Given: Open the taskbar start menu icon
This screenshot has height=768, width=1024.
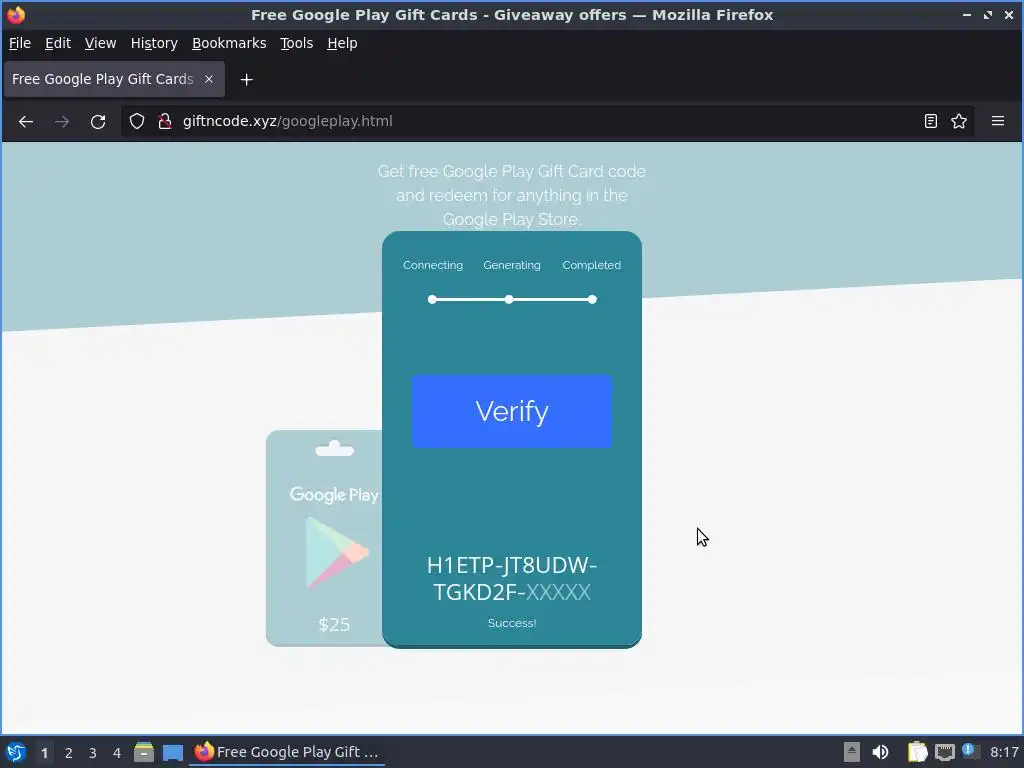Looking at the screenshot, I should 16,752.
